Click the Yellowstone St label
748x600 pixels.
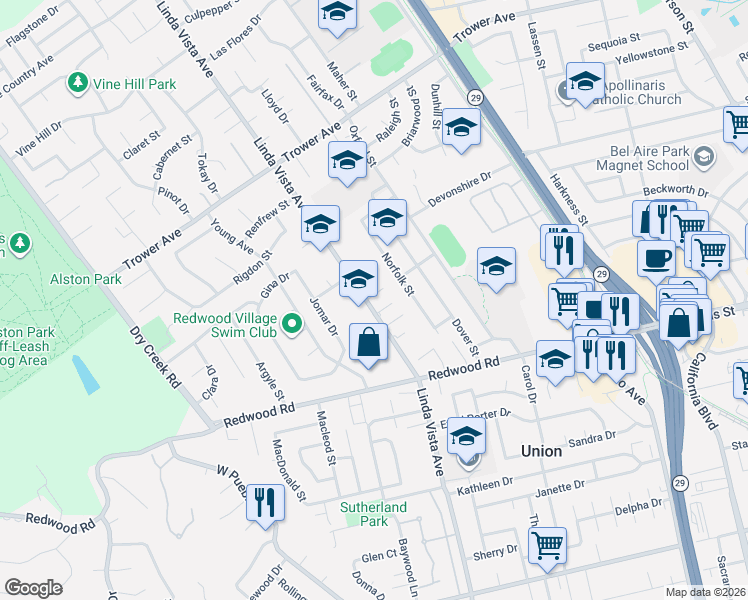click(652, 53)
